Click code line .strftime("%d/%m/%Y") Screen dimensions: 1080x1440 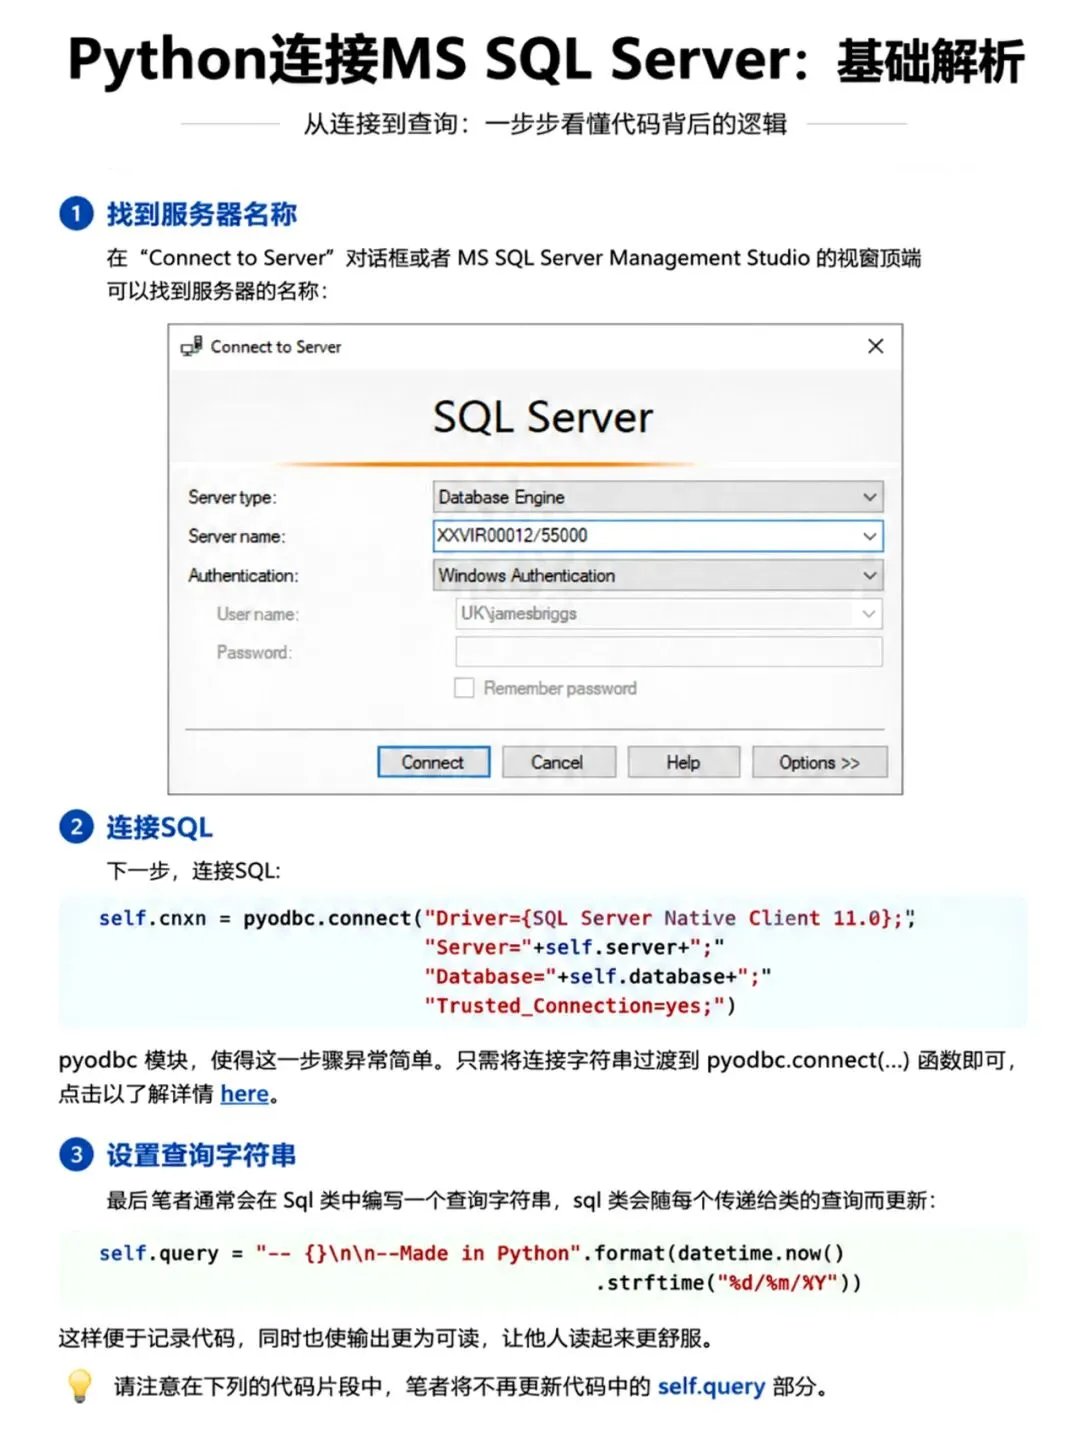coord(728,1282)
